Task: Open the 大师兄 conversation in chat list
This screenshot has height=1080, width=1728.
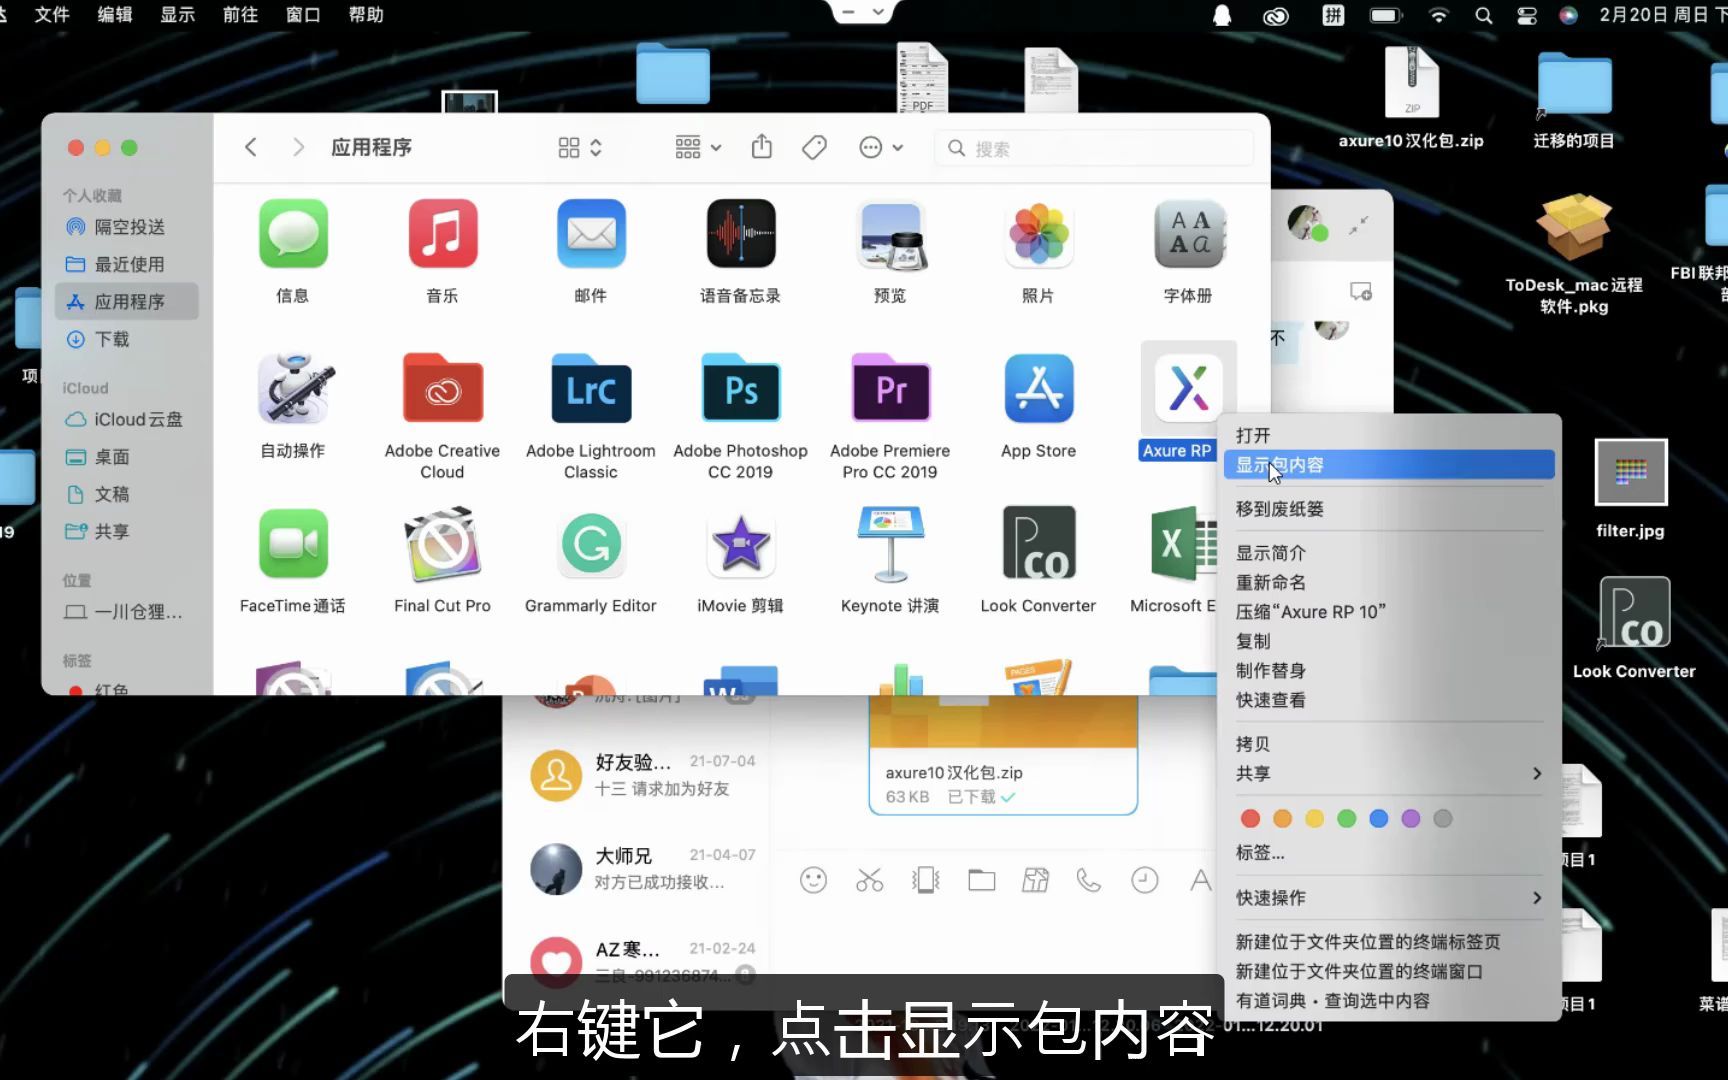Action: [x=638, y=868]
